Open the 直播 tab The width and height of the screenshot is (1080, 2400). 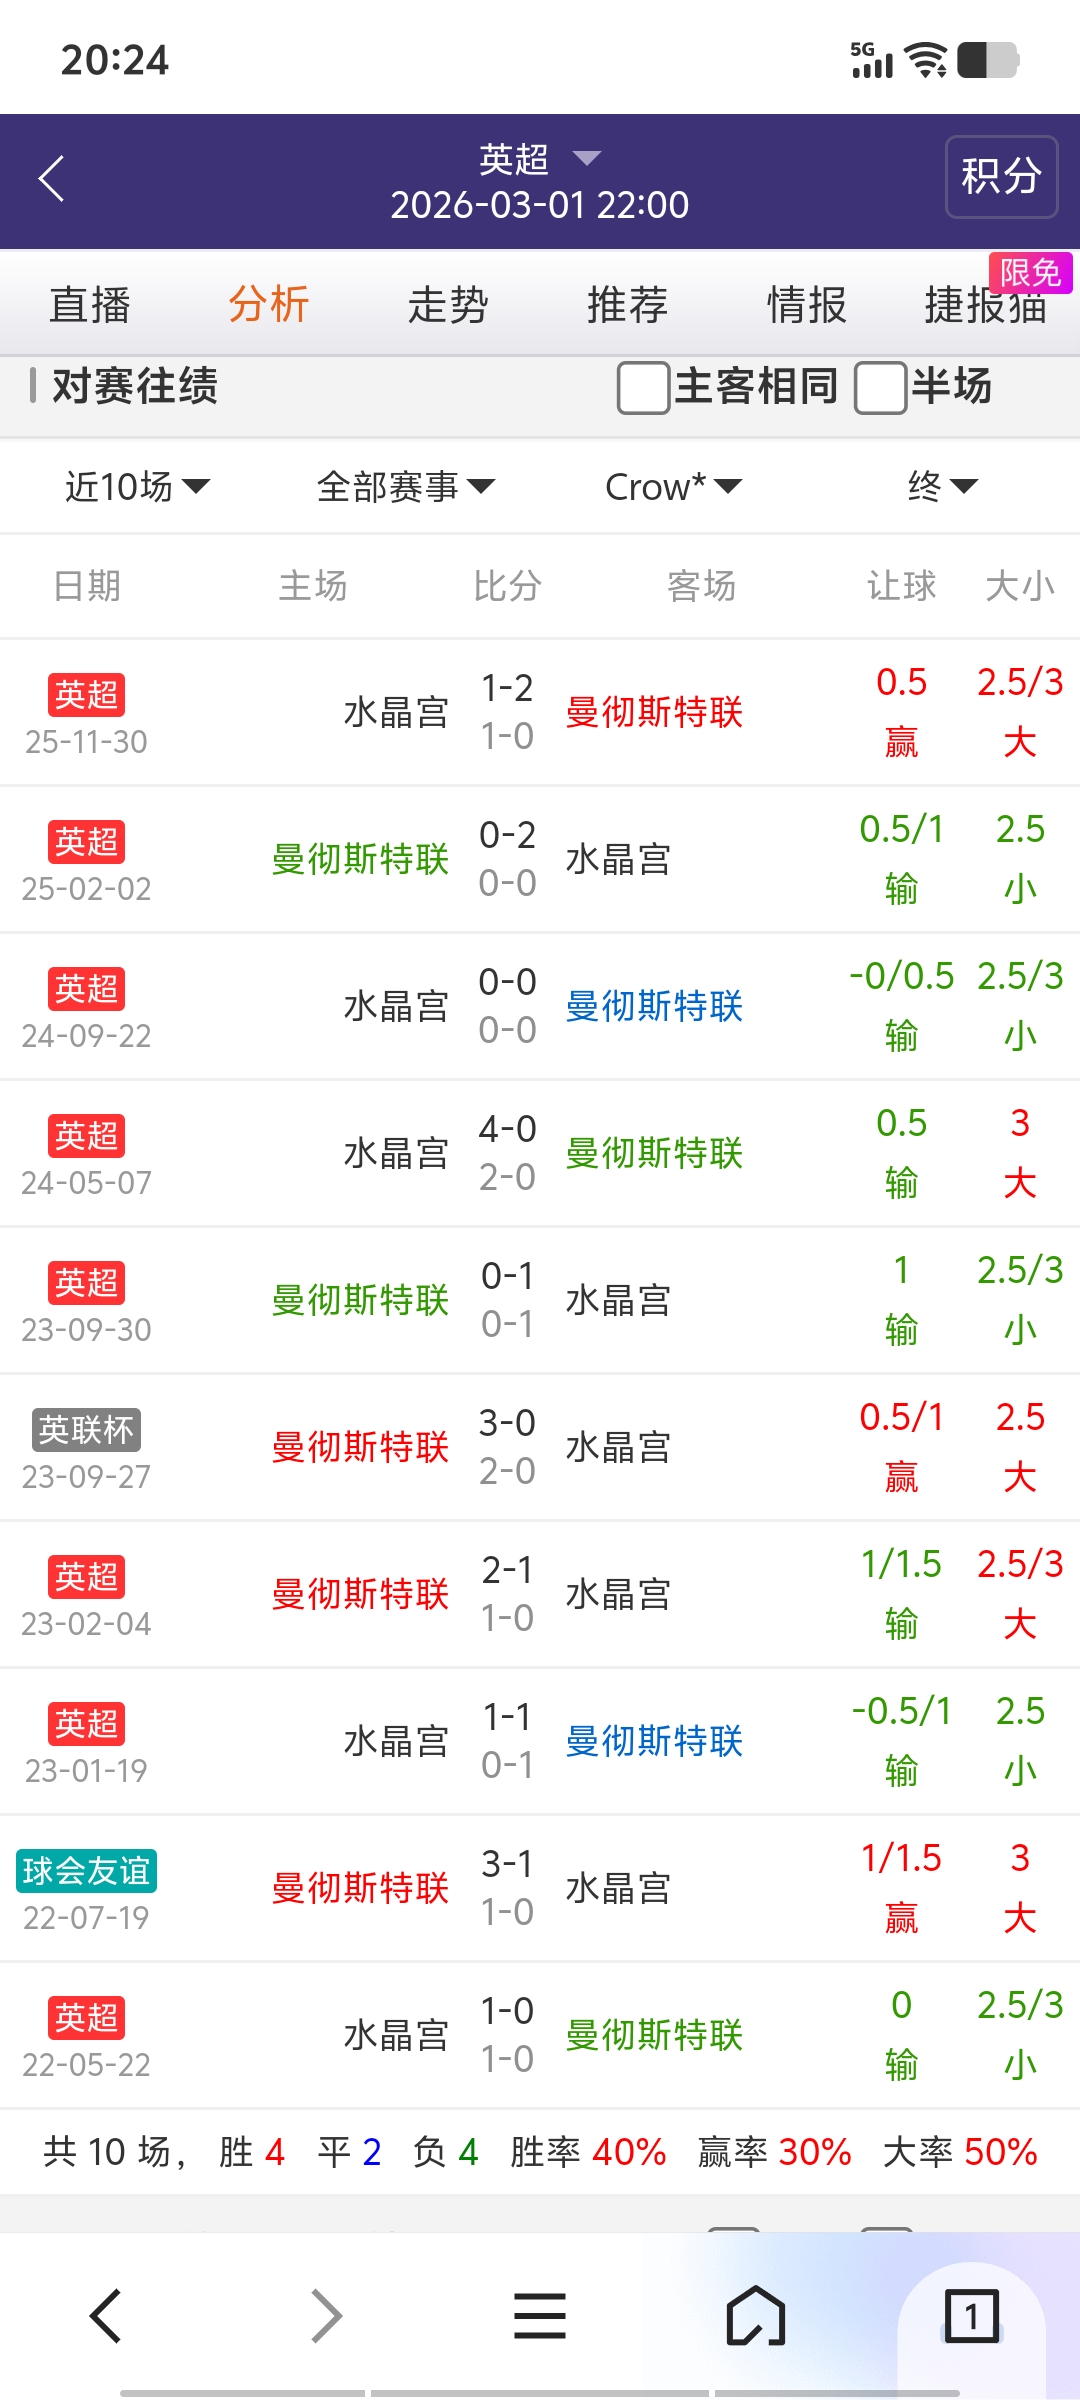point(90,305)
